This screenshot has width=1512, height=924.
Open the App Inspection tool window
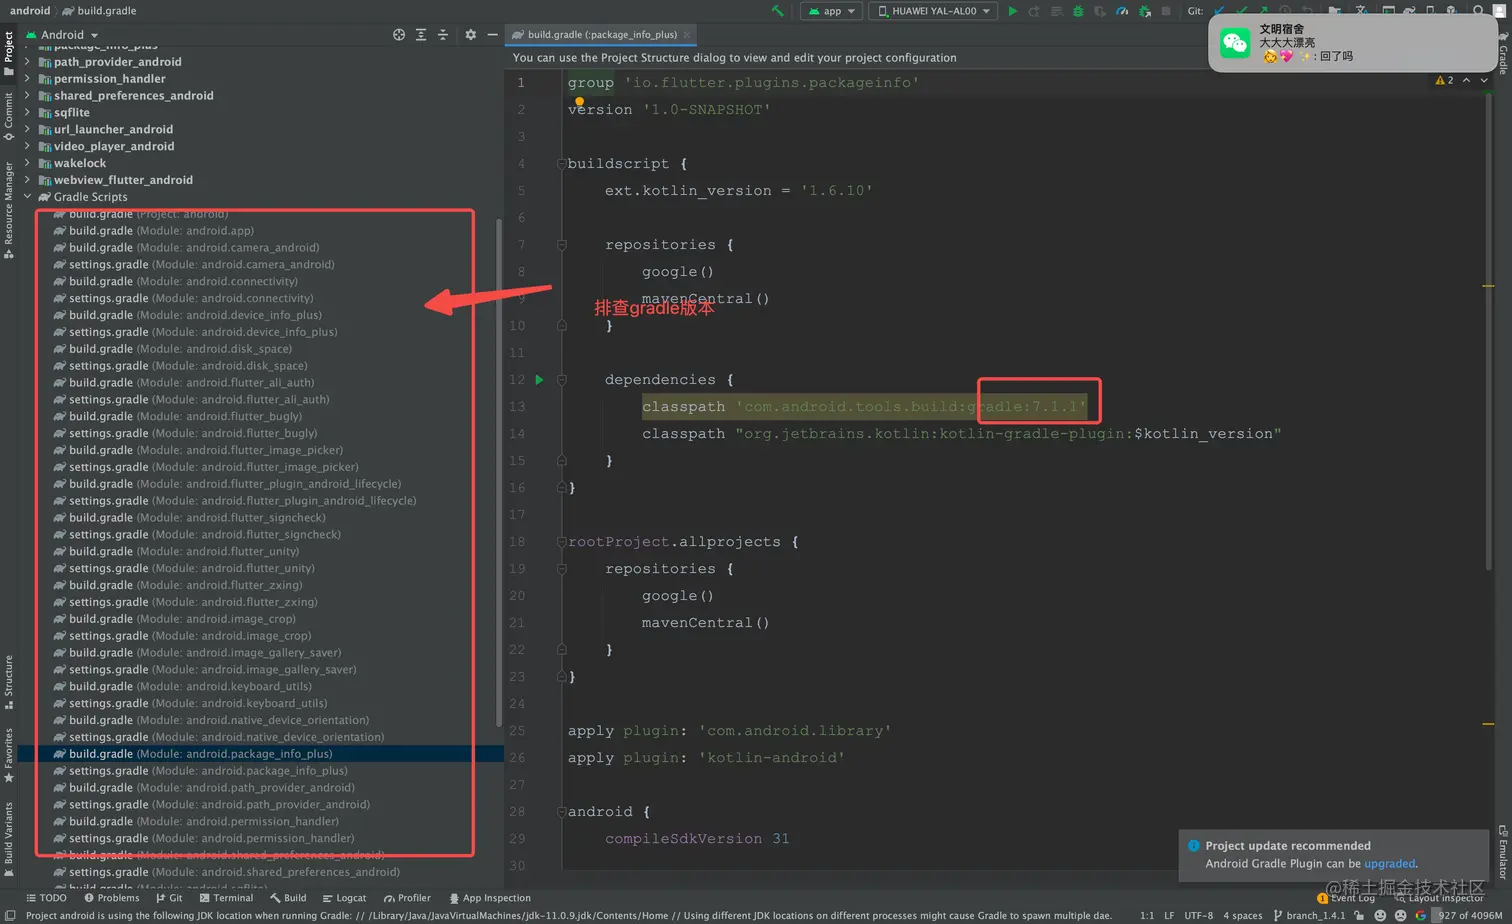click(491, 898)
